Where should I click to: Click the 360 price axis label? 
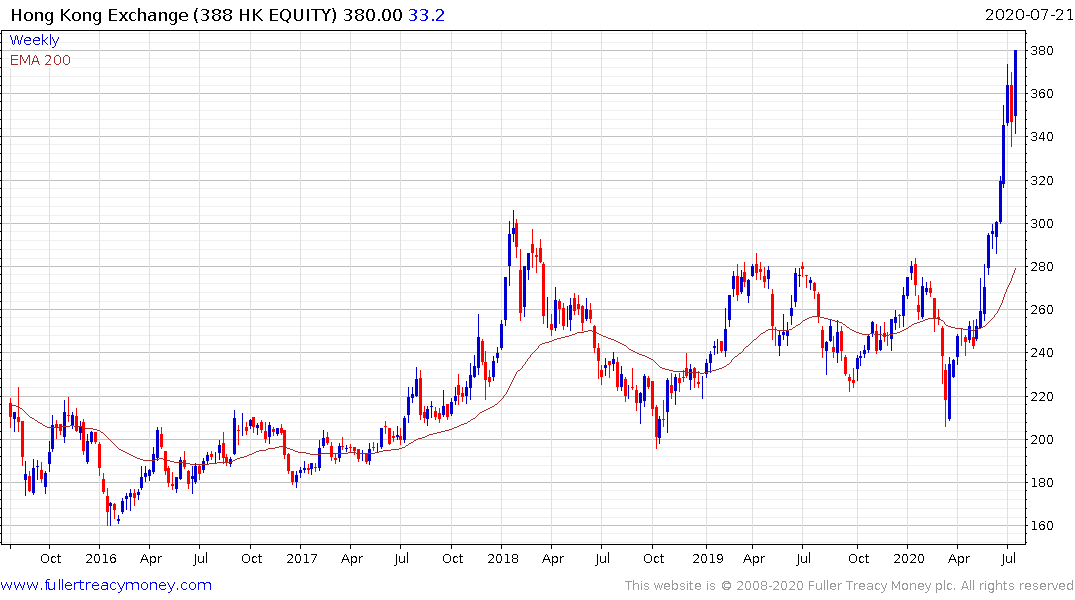tap(1041, 94)
